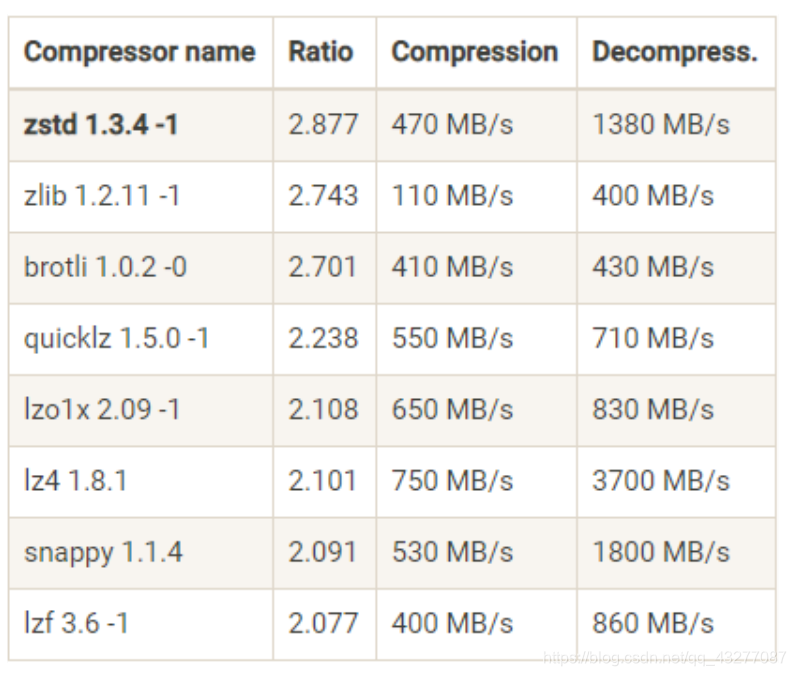
Task: Click the 1380 MB/s decompression value
Action: [x=661, y=125]
